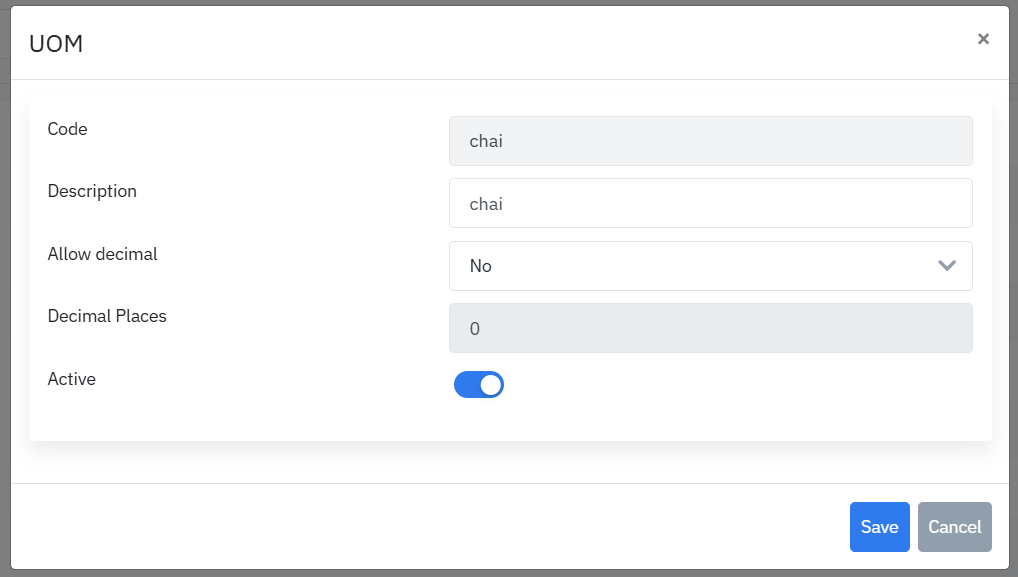Click the "Code" field label
The height and width of the screenshot is (577, 1018).
point(68,129)
